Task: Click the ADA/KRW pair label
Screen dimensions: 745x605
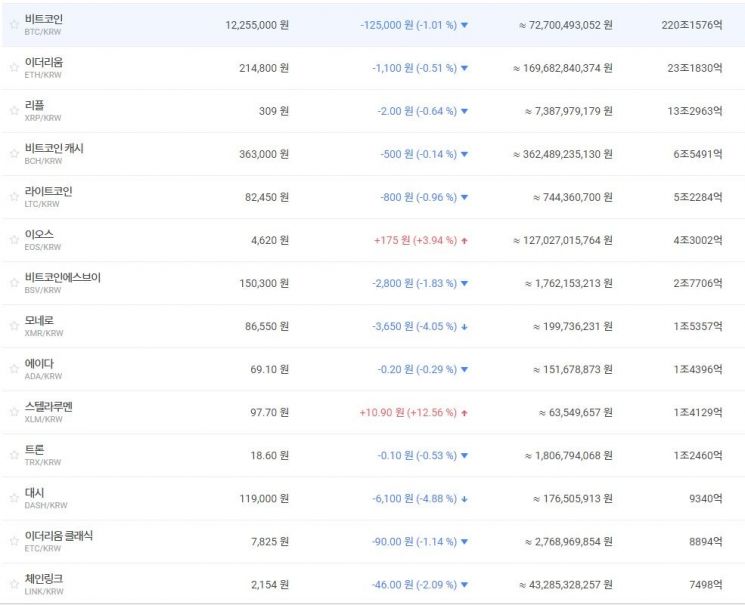Action: [43, 376]
